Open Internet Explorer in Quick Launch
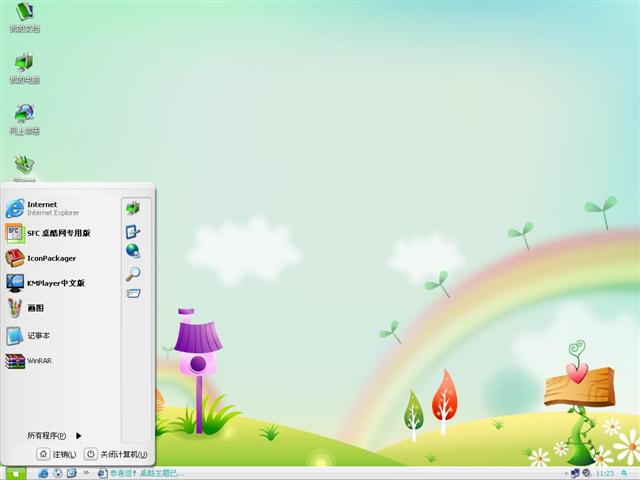Image resolution: width=640 pixels, height=480 pixels. click(x=43, y=473)
